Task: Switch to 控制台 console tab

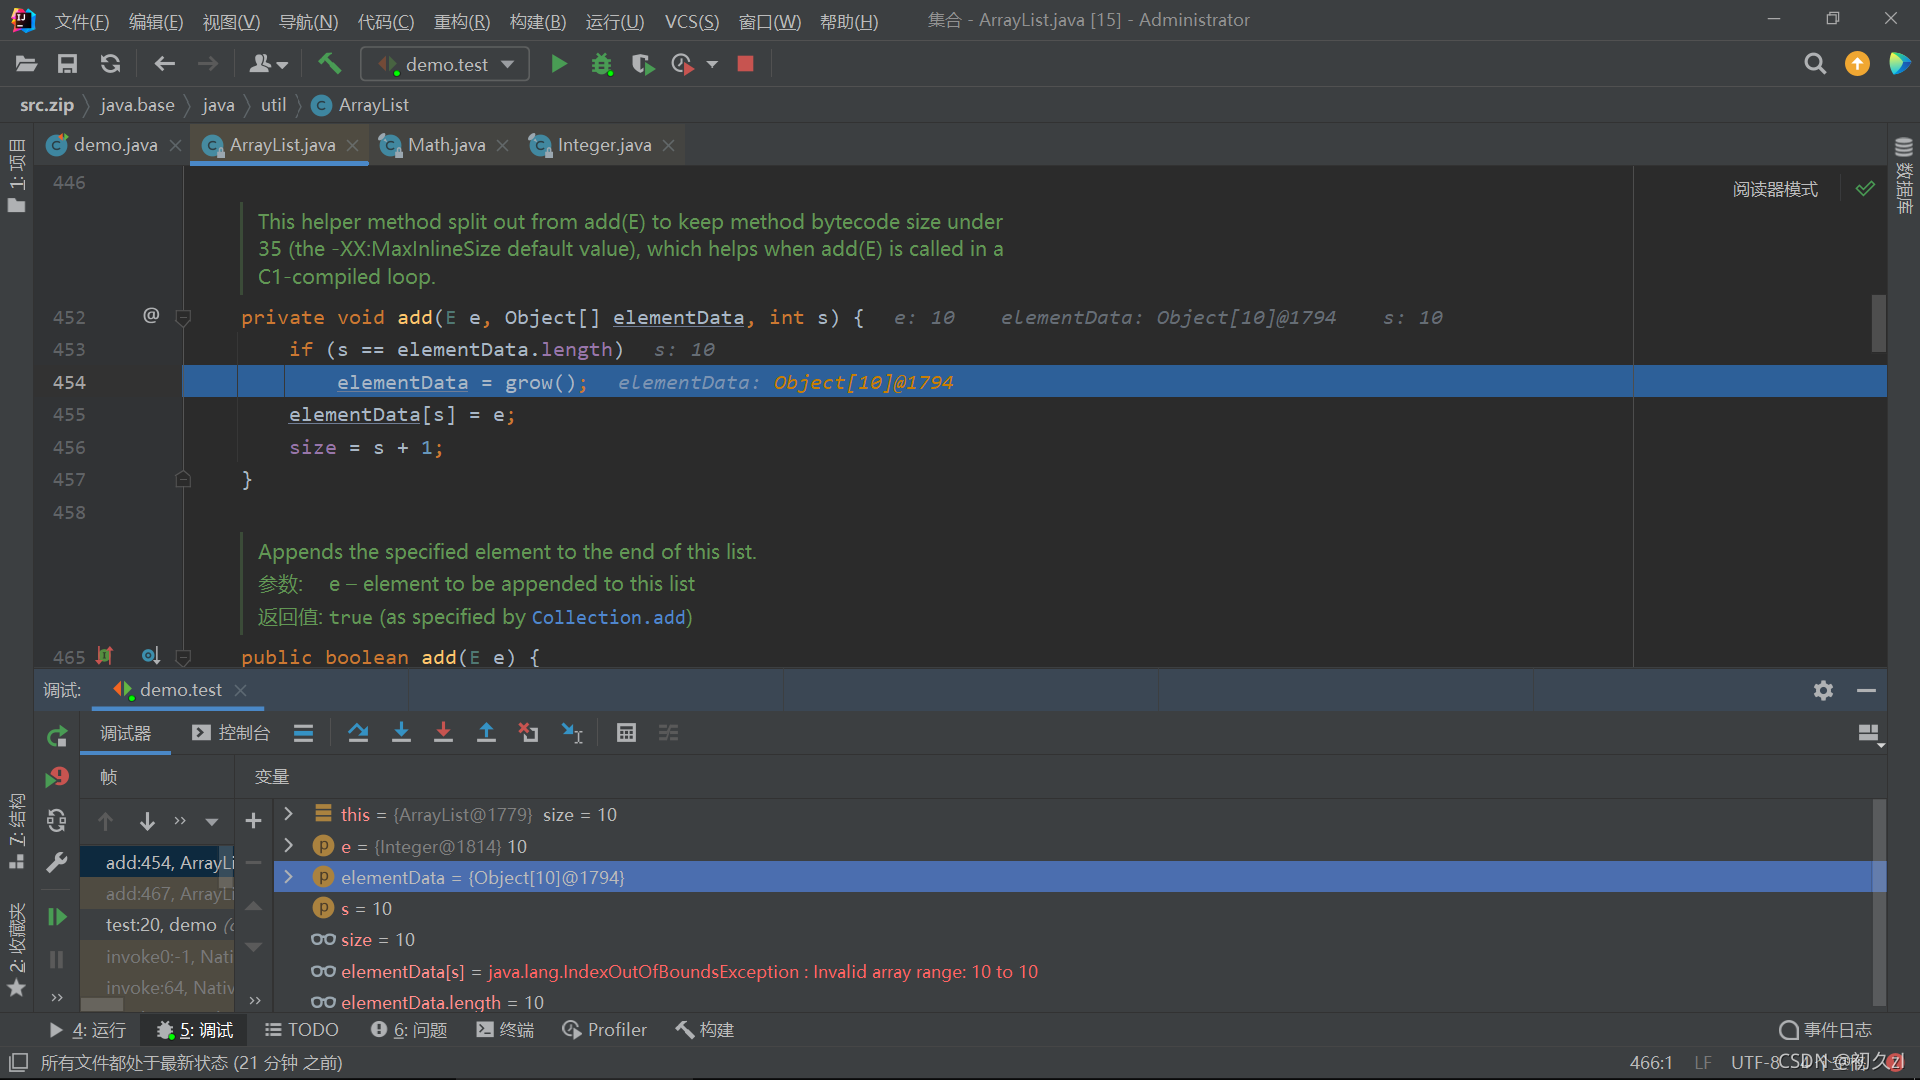Action: click(x=231, y=733)
